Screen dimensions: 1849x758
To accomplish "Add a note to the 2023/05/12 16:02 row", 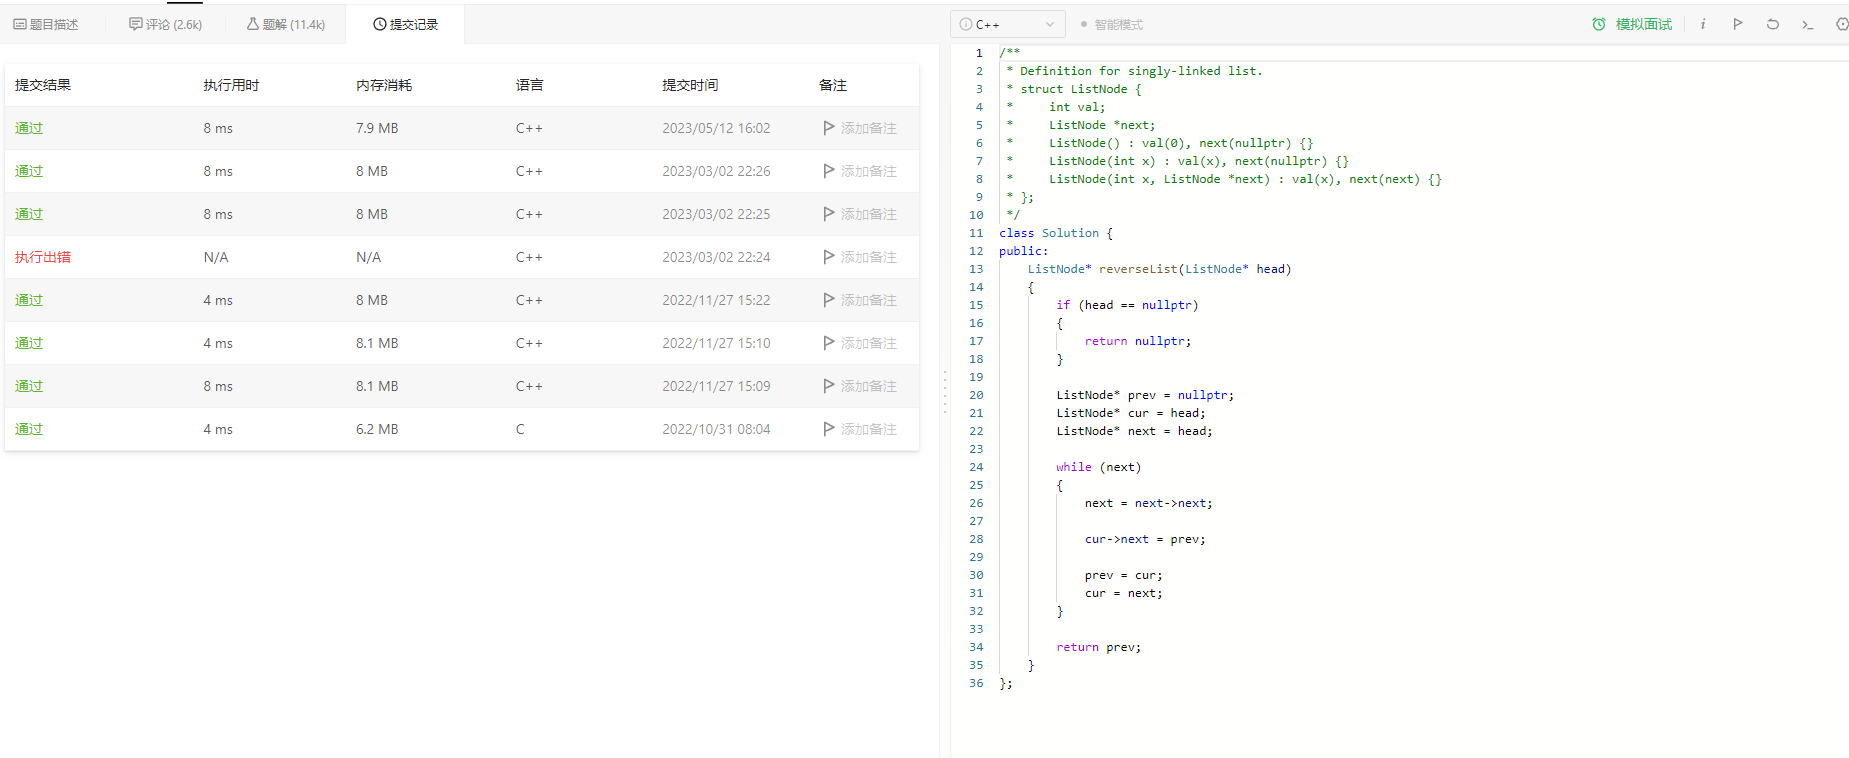I will click(x=860, y=128).
